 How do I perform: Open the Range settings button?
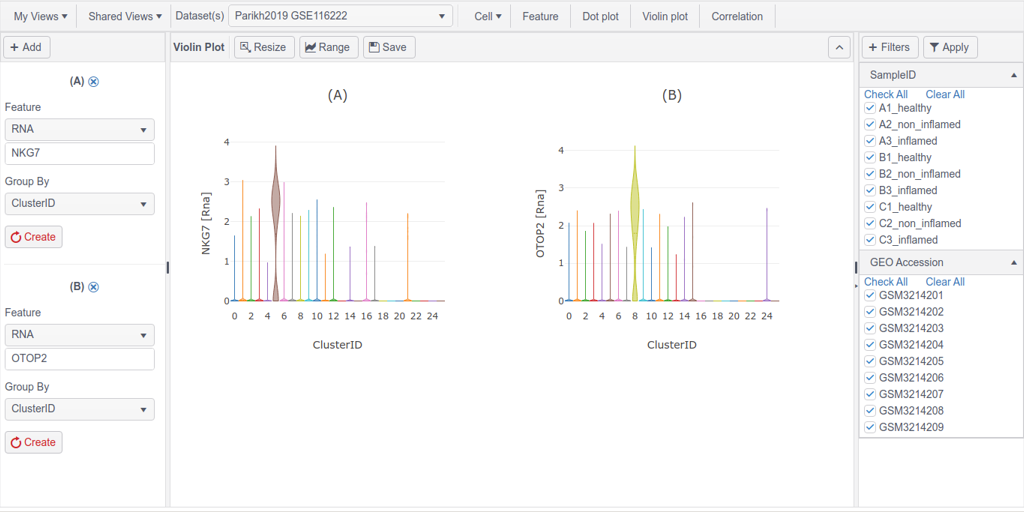328,47
